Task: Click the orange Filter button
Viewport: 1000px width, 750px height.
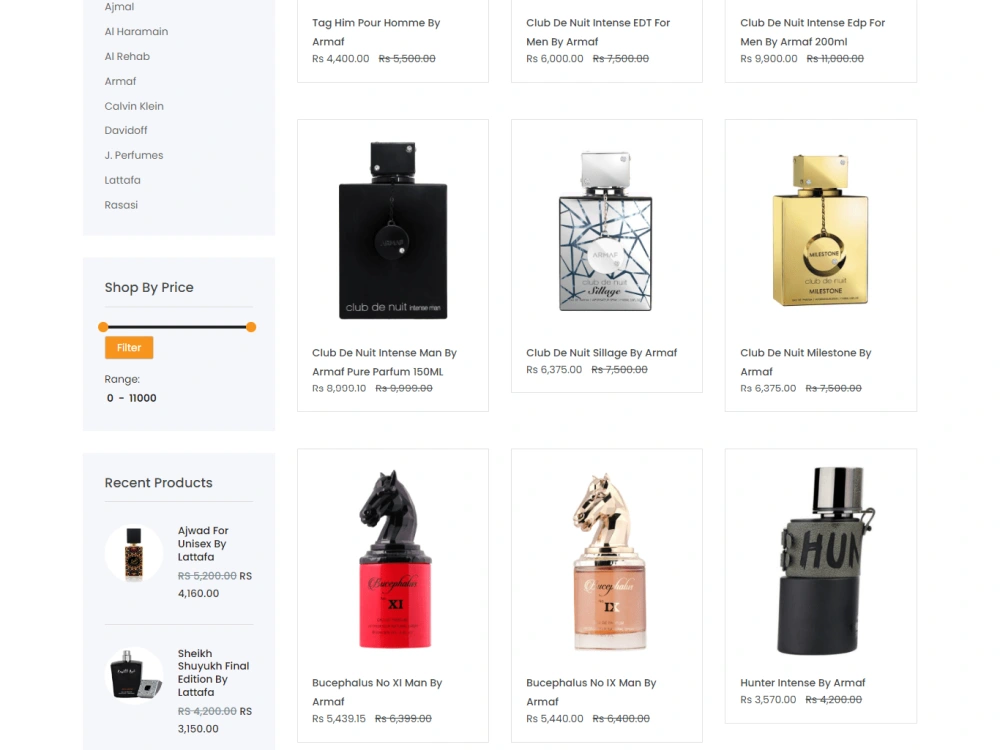Action: (x=129, y=348)
